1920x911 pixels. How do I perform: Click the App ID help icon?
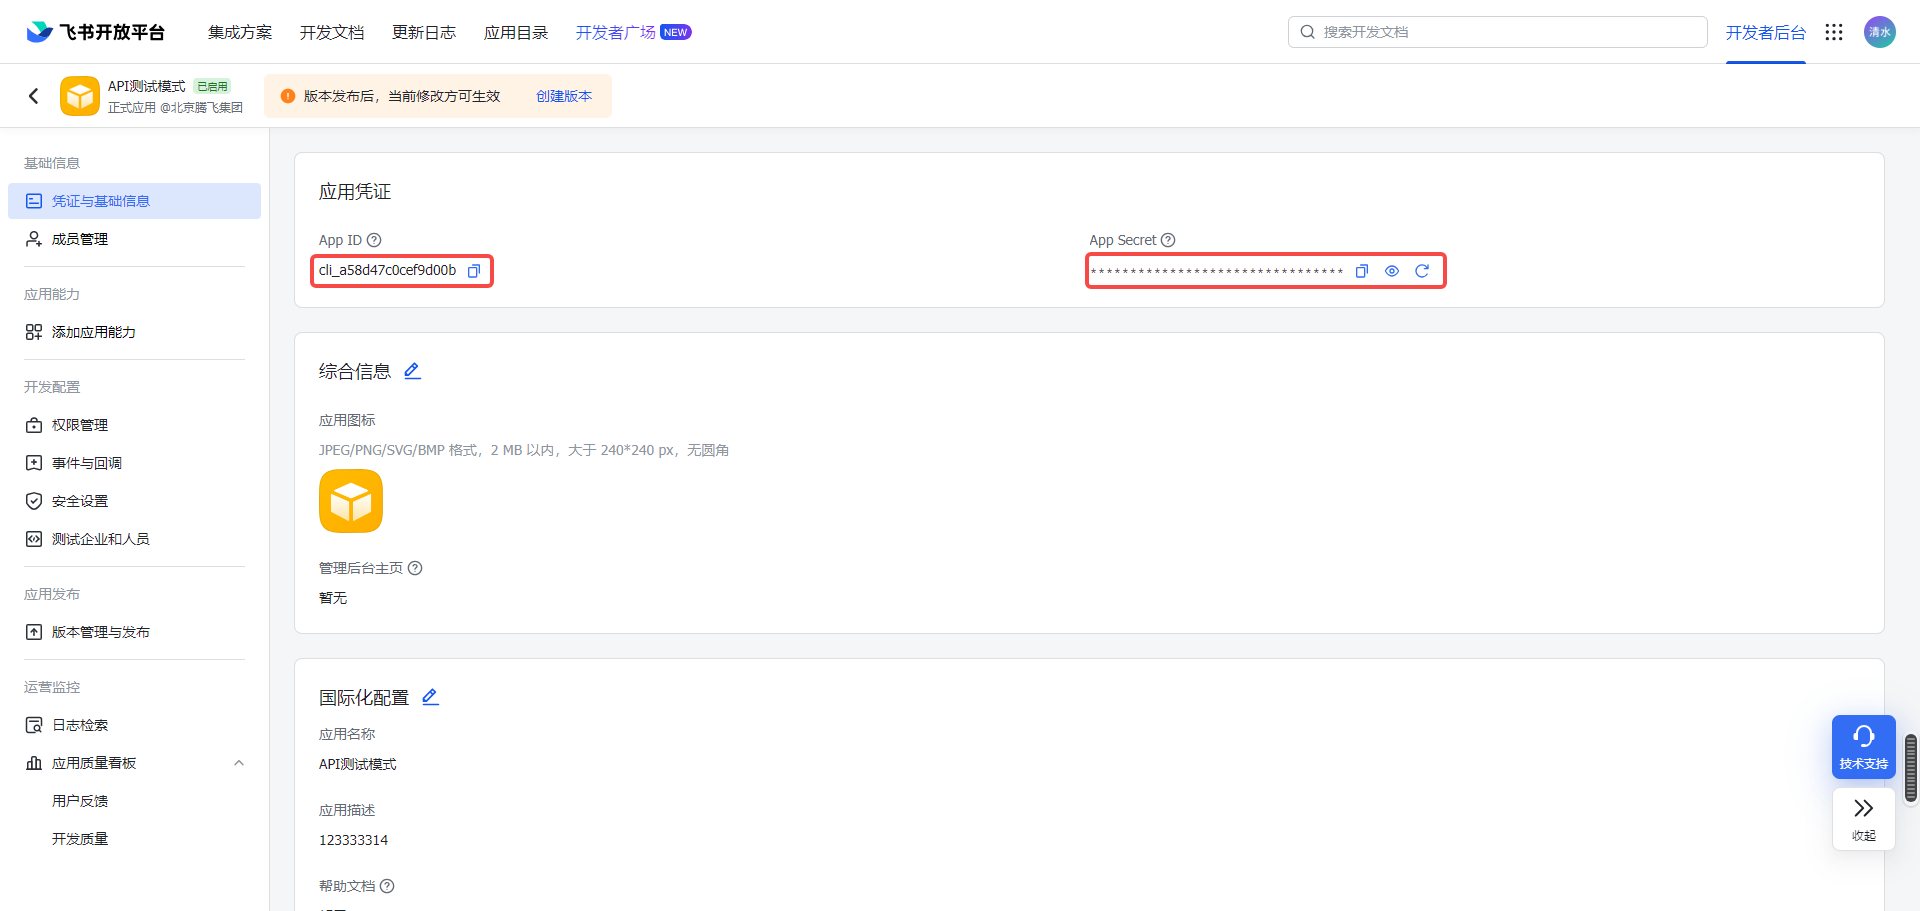click(x=374, y=240)
